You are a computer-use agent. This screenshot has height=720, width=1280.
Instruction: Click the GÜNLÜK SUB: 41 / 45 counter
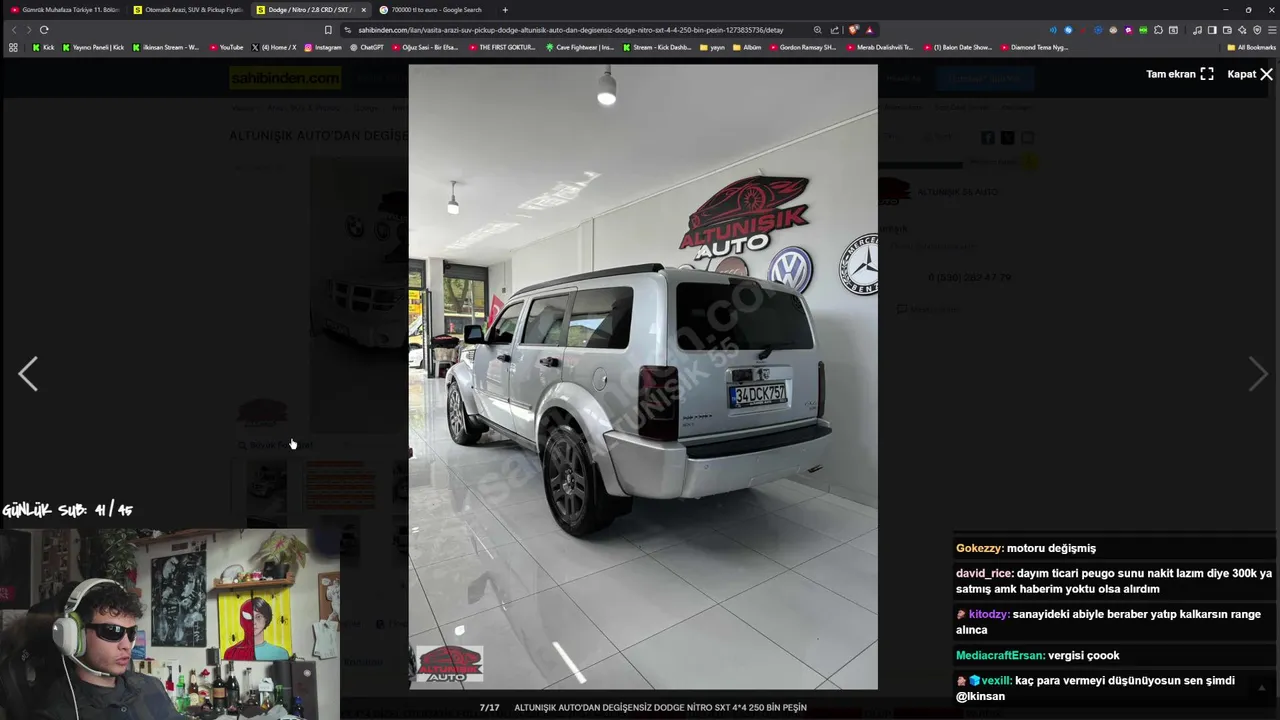click(x=68, y=510)
